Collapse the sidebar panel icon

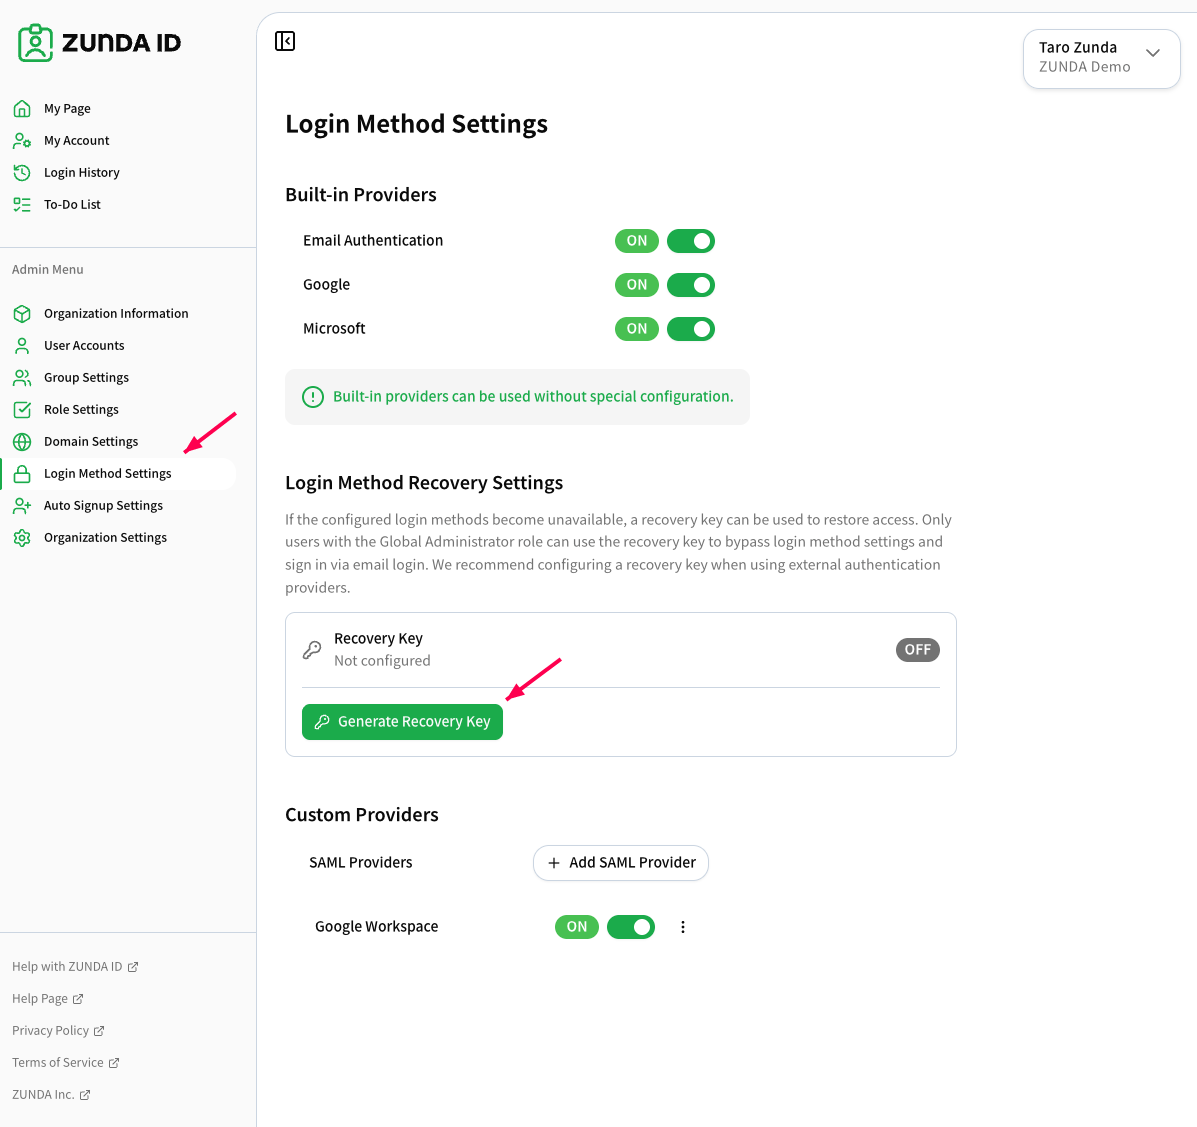[285, 41]
